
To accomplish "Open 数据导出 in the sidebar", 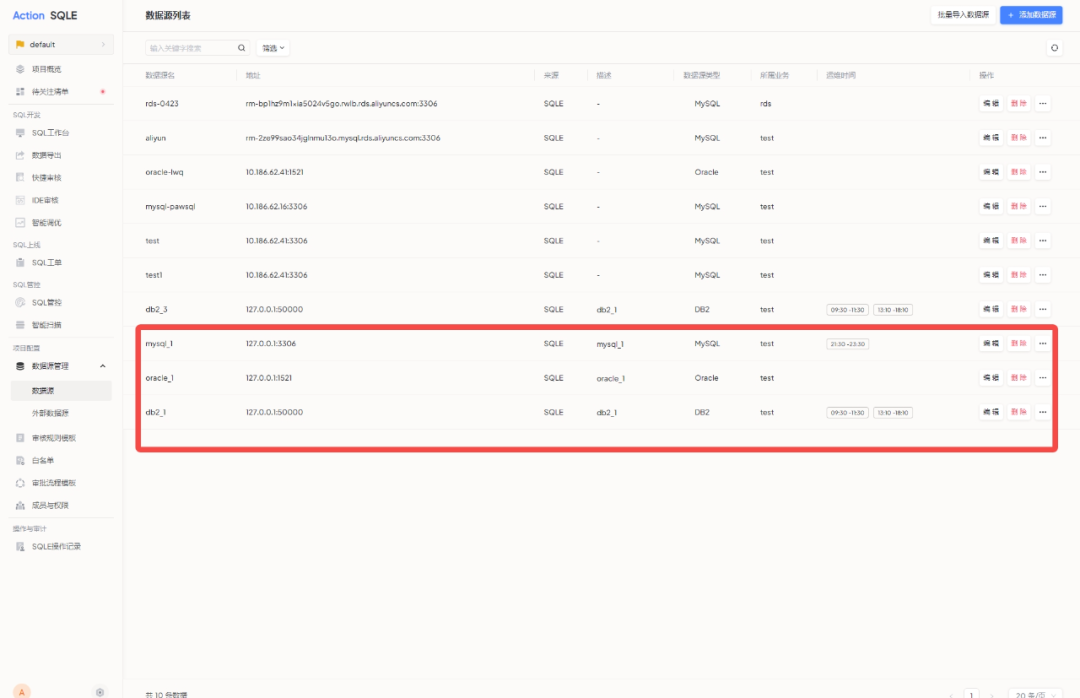I will 46,155.
